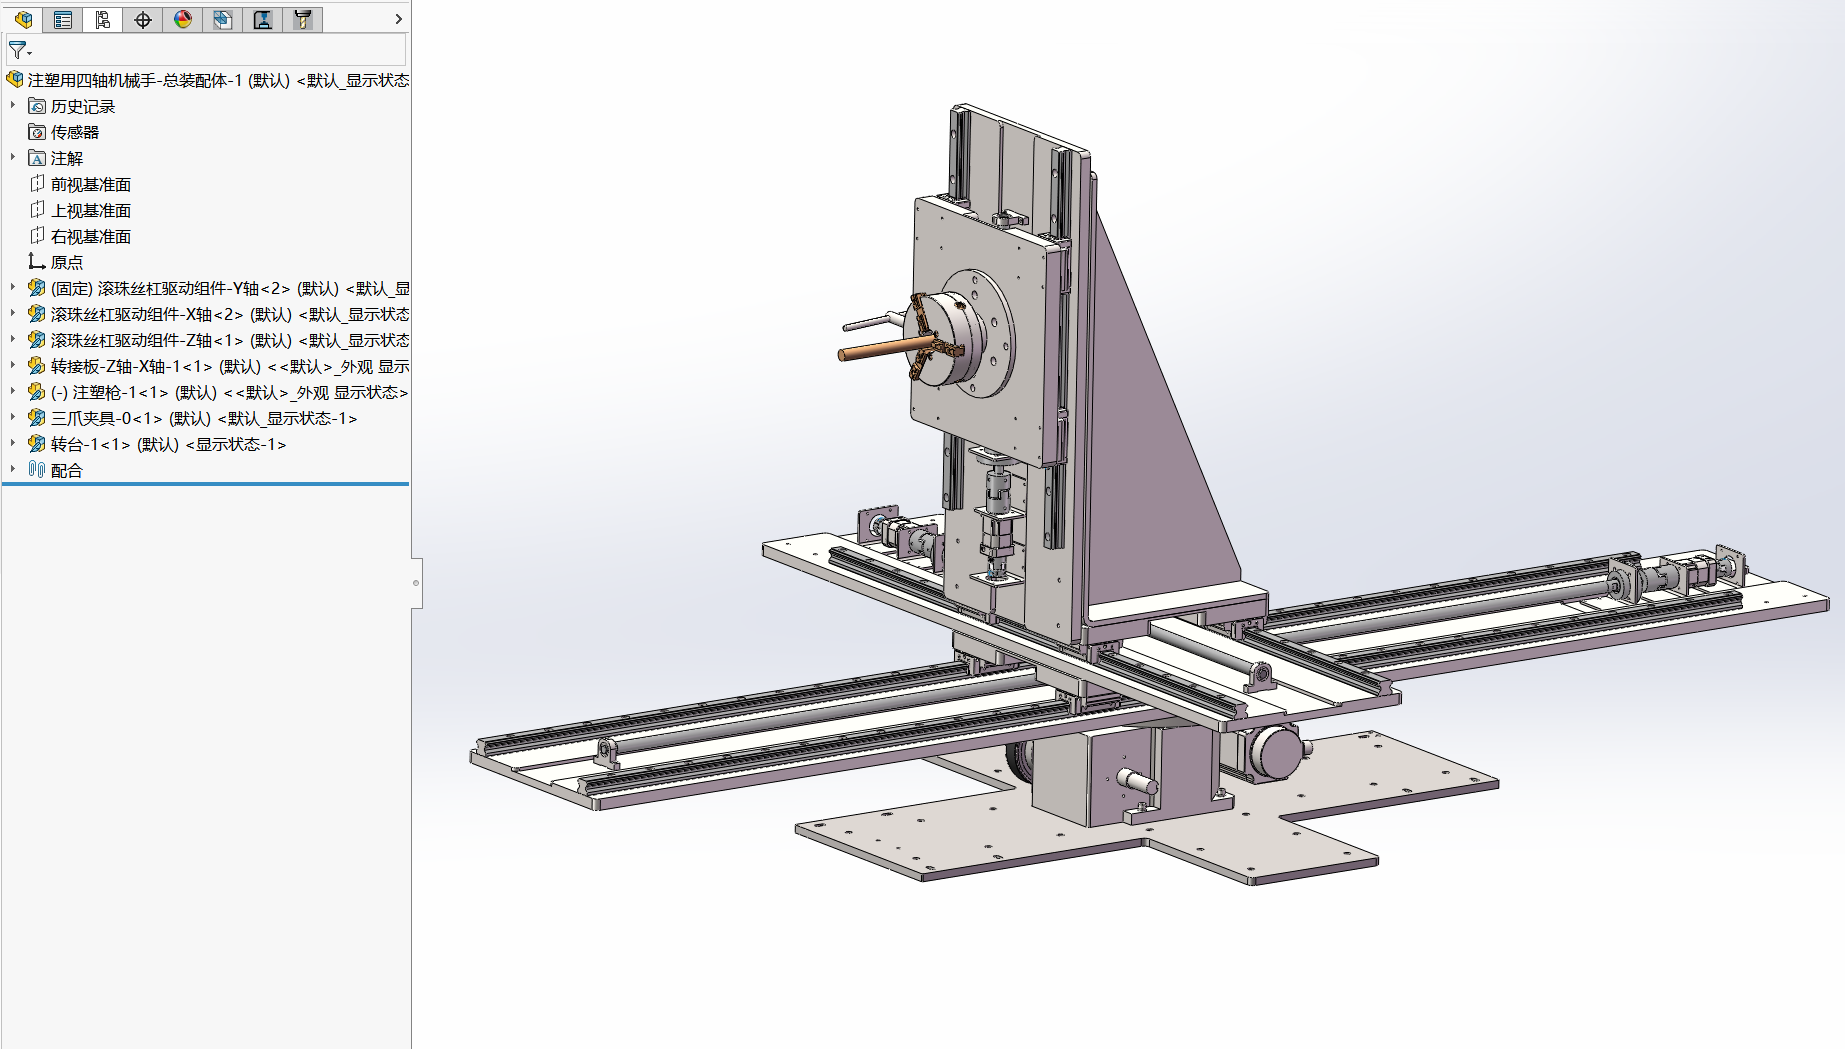Click the 转接板-Z轴-X轴-1 component icon
Image resolution: width=1845 pixels, height=1049 pixels.
click(x=37, y=366)
